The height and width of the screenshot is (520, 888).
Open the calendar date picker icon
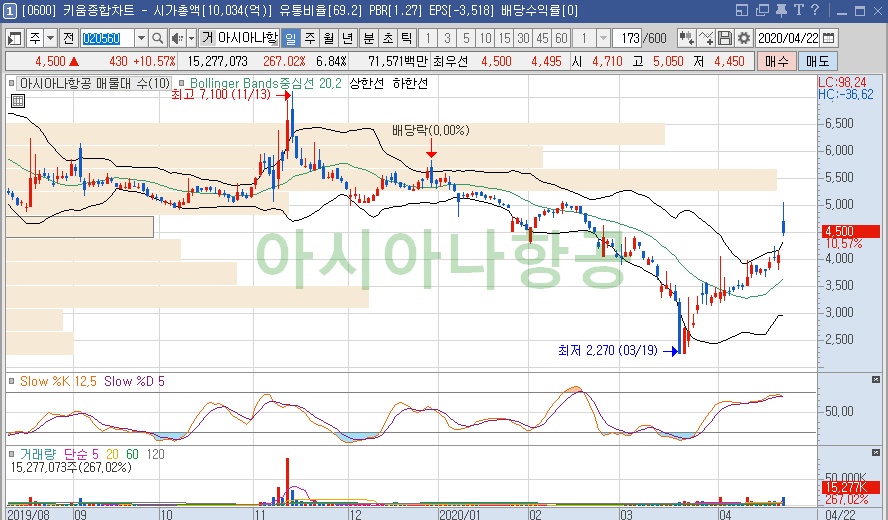pos(829,39)
